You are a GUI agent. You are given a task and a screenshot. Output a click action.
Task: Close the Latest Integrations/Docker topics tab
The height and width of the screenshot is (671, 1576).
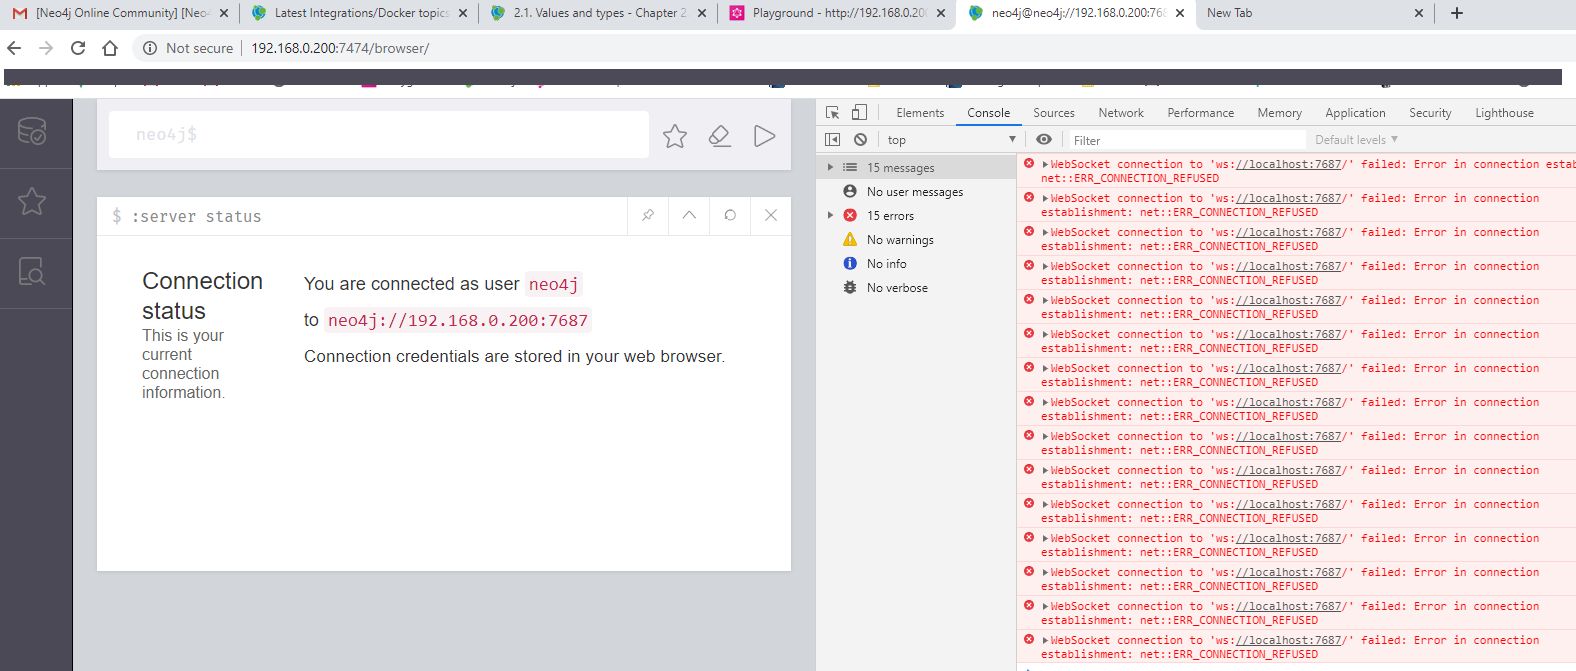pyautogui.click(x=463, y=13)
